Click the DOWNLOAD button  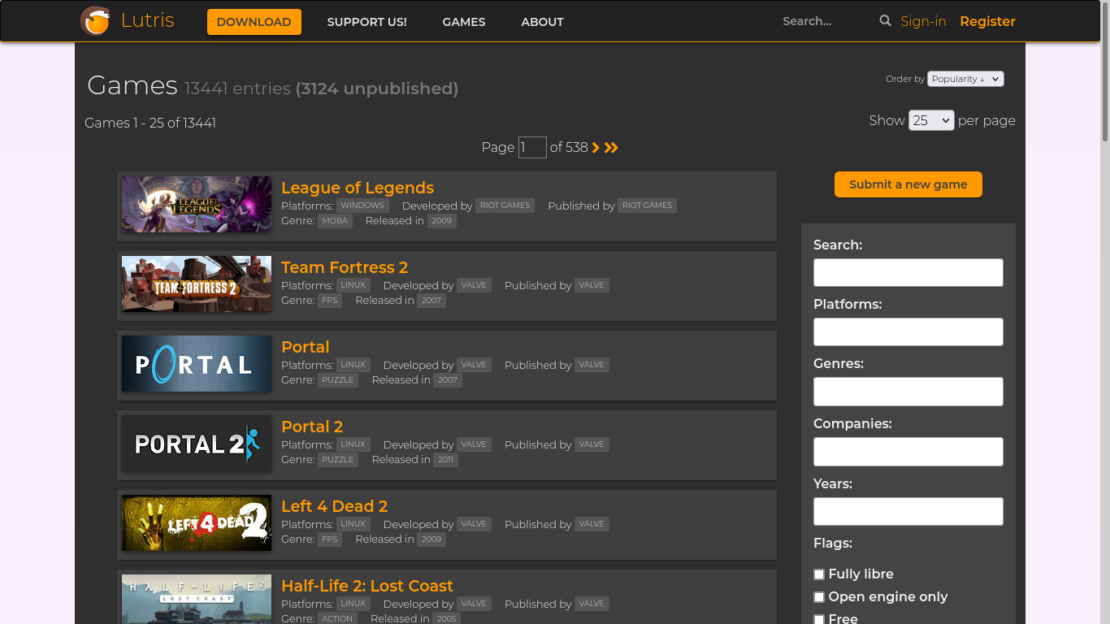tap(253, 21)
